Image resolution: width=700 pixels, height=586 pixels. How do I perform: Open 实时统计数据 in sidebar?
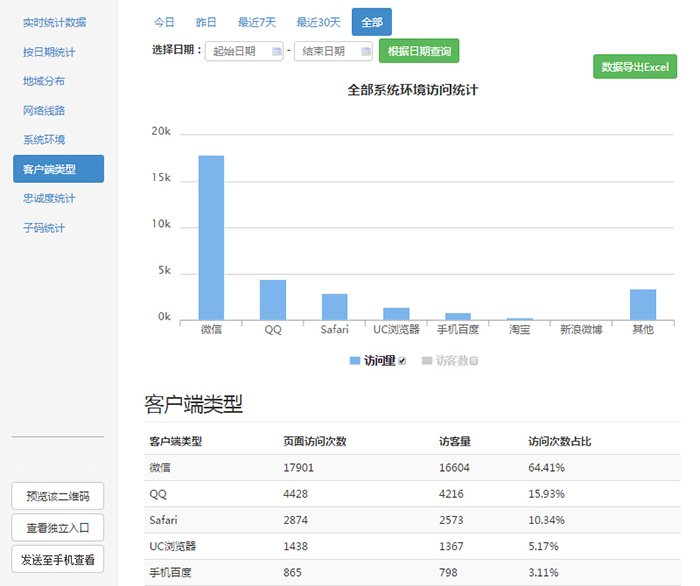(x=54, y=22)
